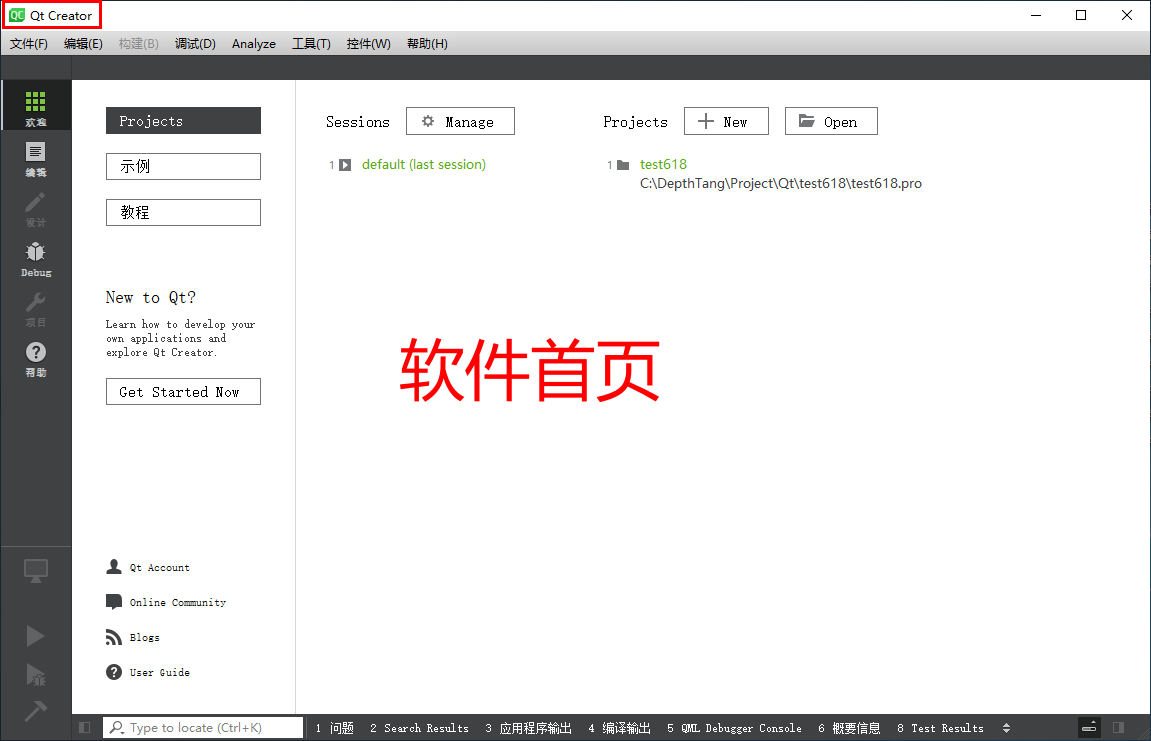Open the Qt Account link
This screenshot has width=1151, height=741.
coord(148,567)
